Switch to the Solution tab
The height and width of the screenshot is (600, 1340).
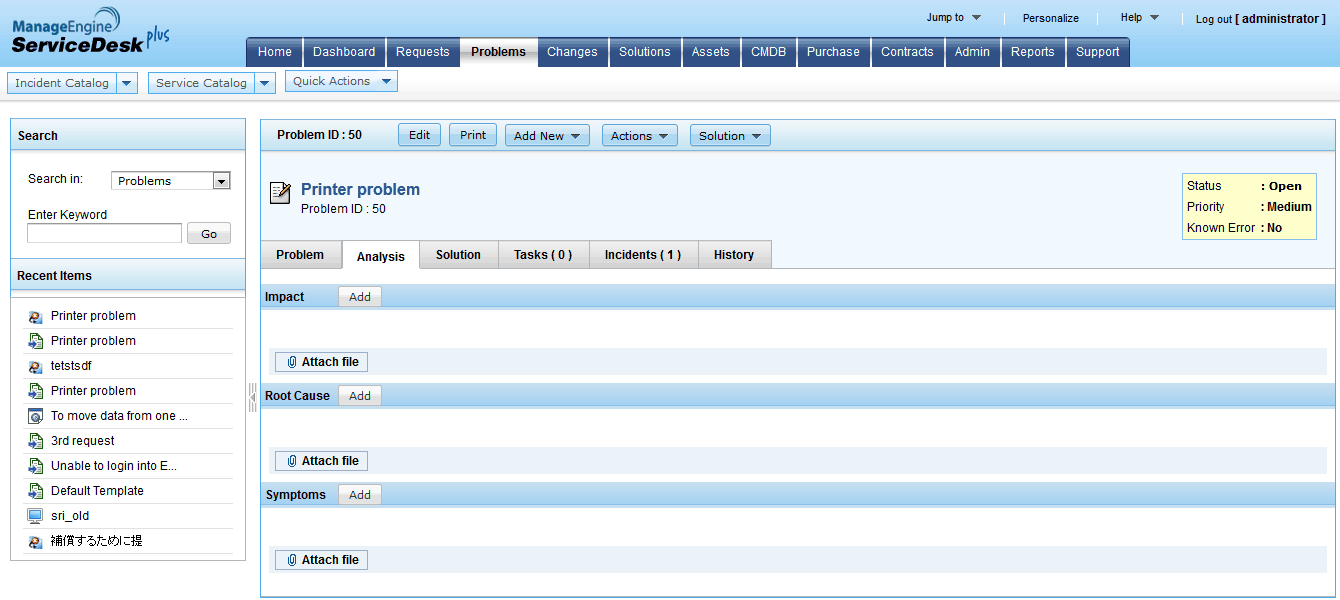pos(458,255)
